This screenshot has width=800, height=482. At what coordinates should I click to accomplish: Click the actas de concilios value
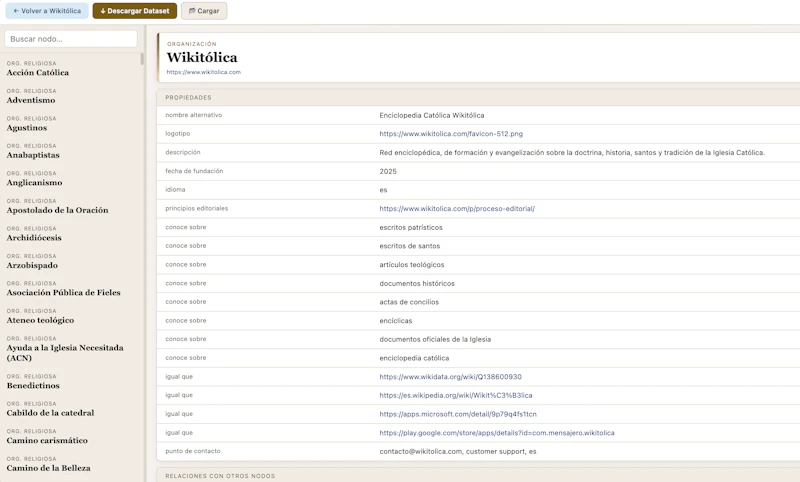(409, 302)
